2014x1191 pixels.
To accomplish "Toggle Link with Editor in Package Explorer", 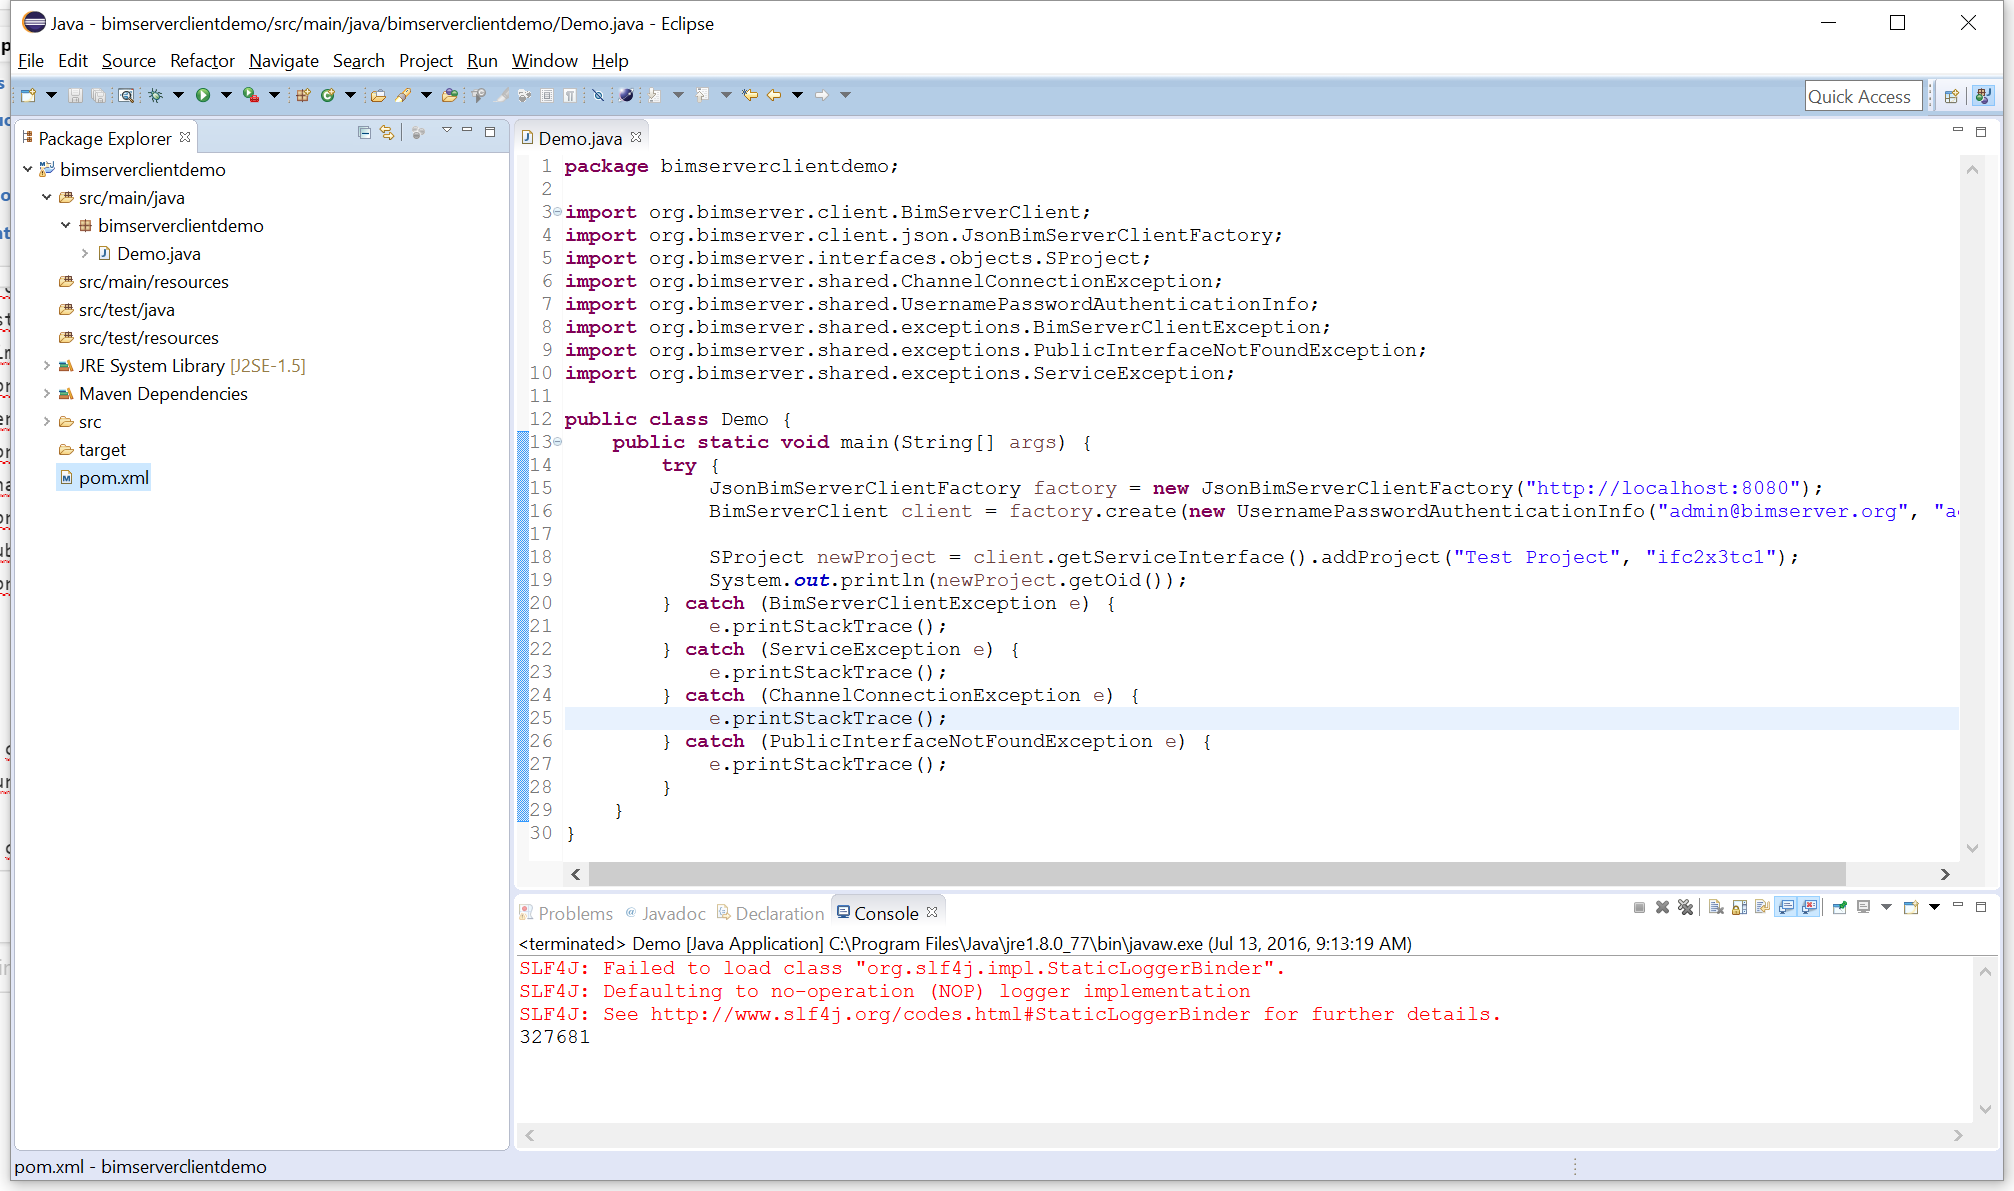I will pos(387,132).
